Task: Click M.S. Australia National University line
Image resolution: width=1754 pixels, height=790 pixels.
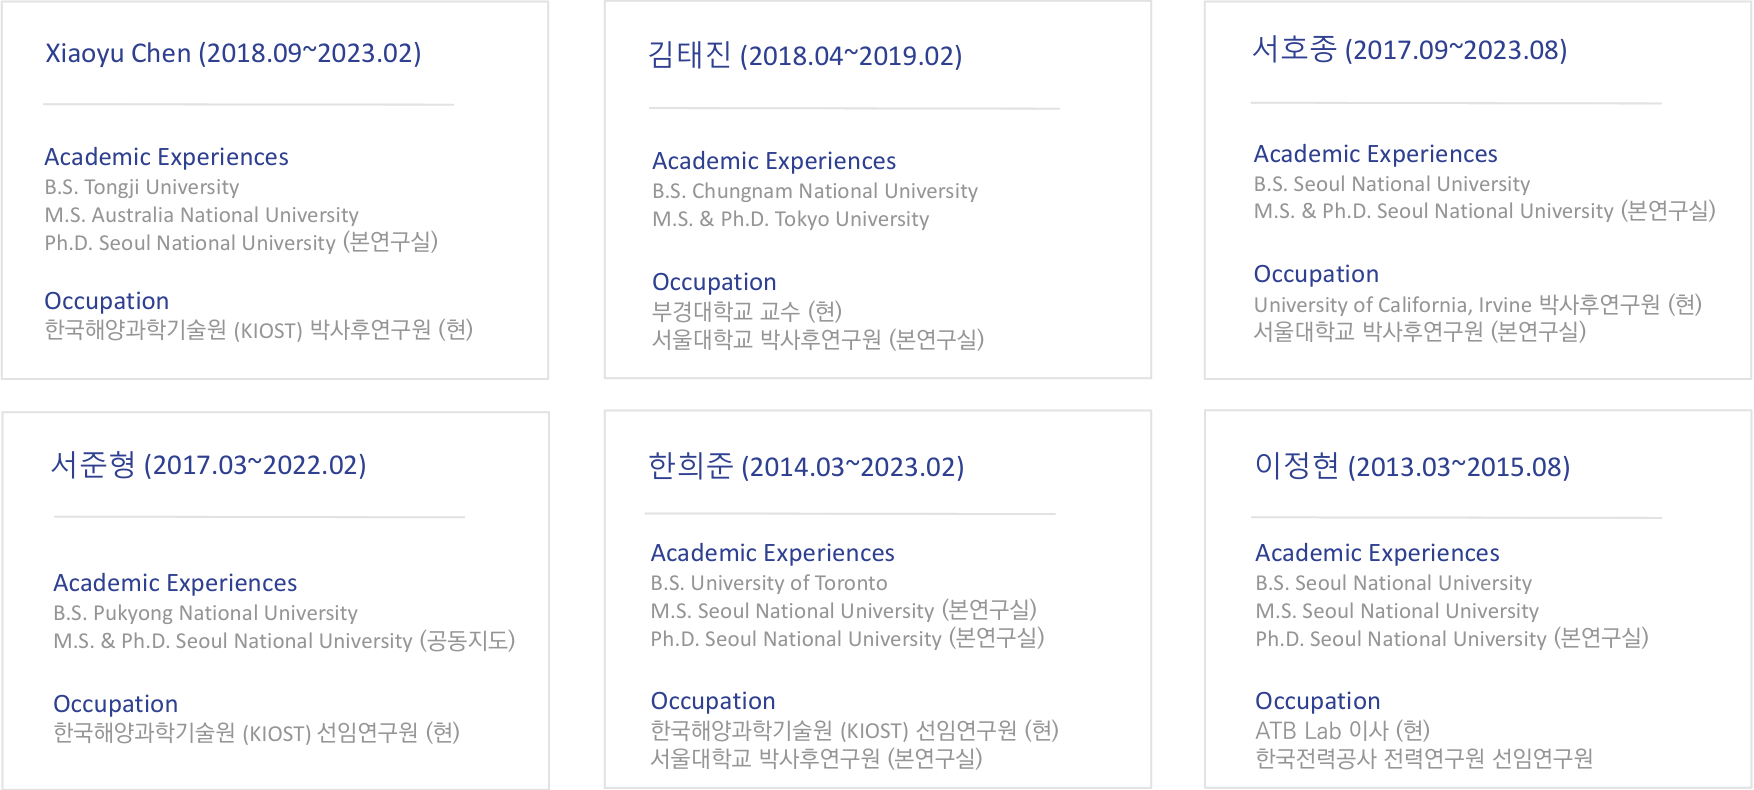Action: pos(201,215)
